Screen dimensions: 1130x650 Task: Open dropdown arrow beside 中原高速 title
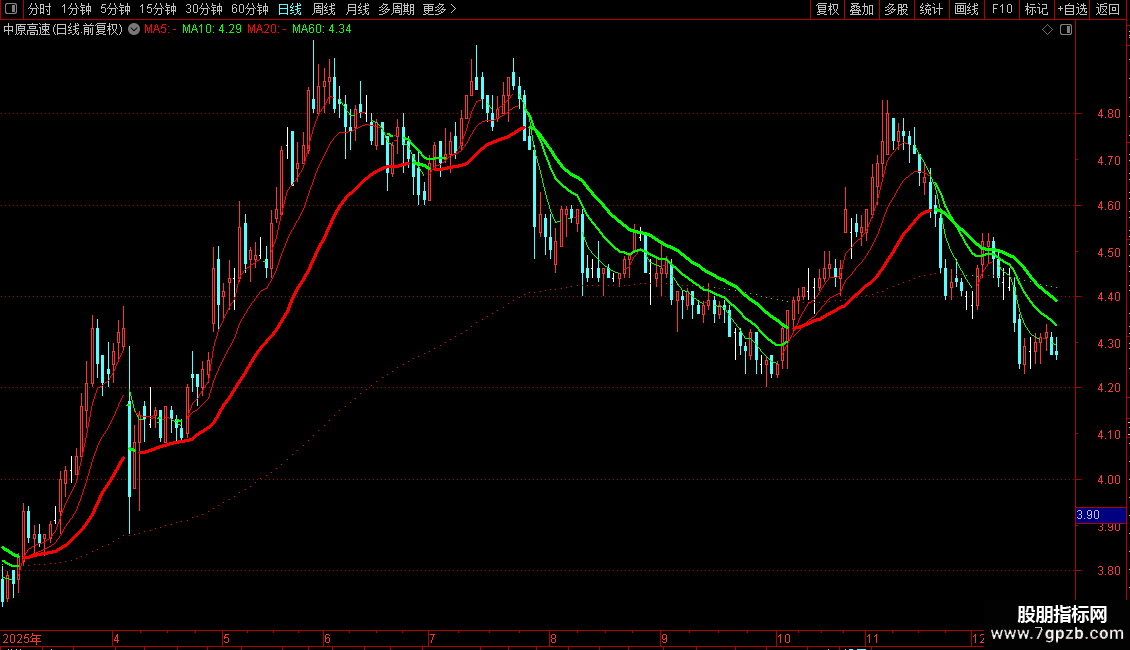134,29
